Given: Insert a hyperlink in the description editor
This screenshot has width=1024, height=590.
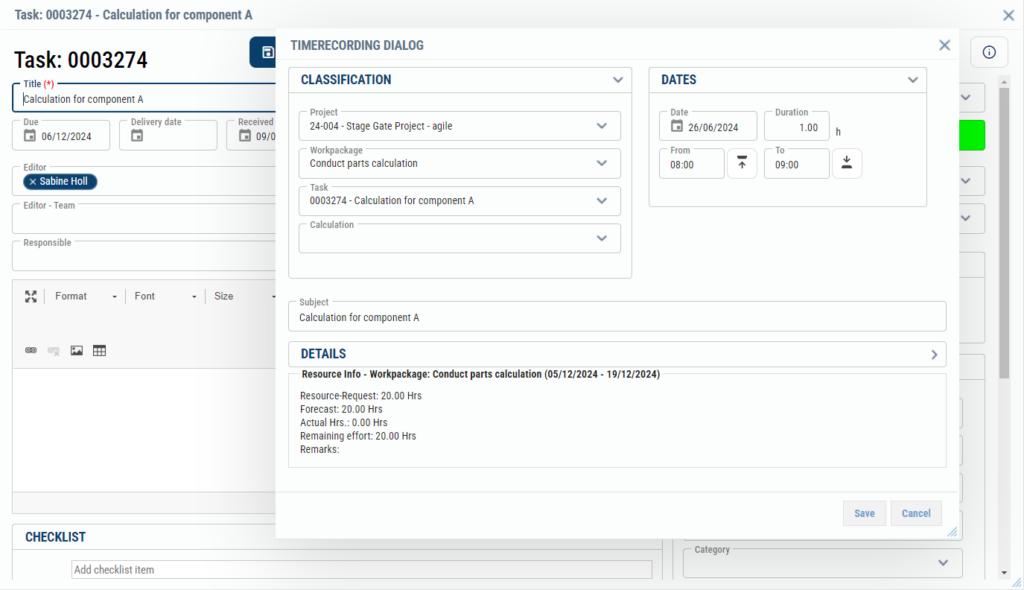Looking at the screenshot, I should point(30,348).
